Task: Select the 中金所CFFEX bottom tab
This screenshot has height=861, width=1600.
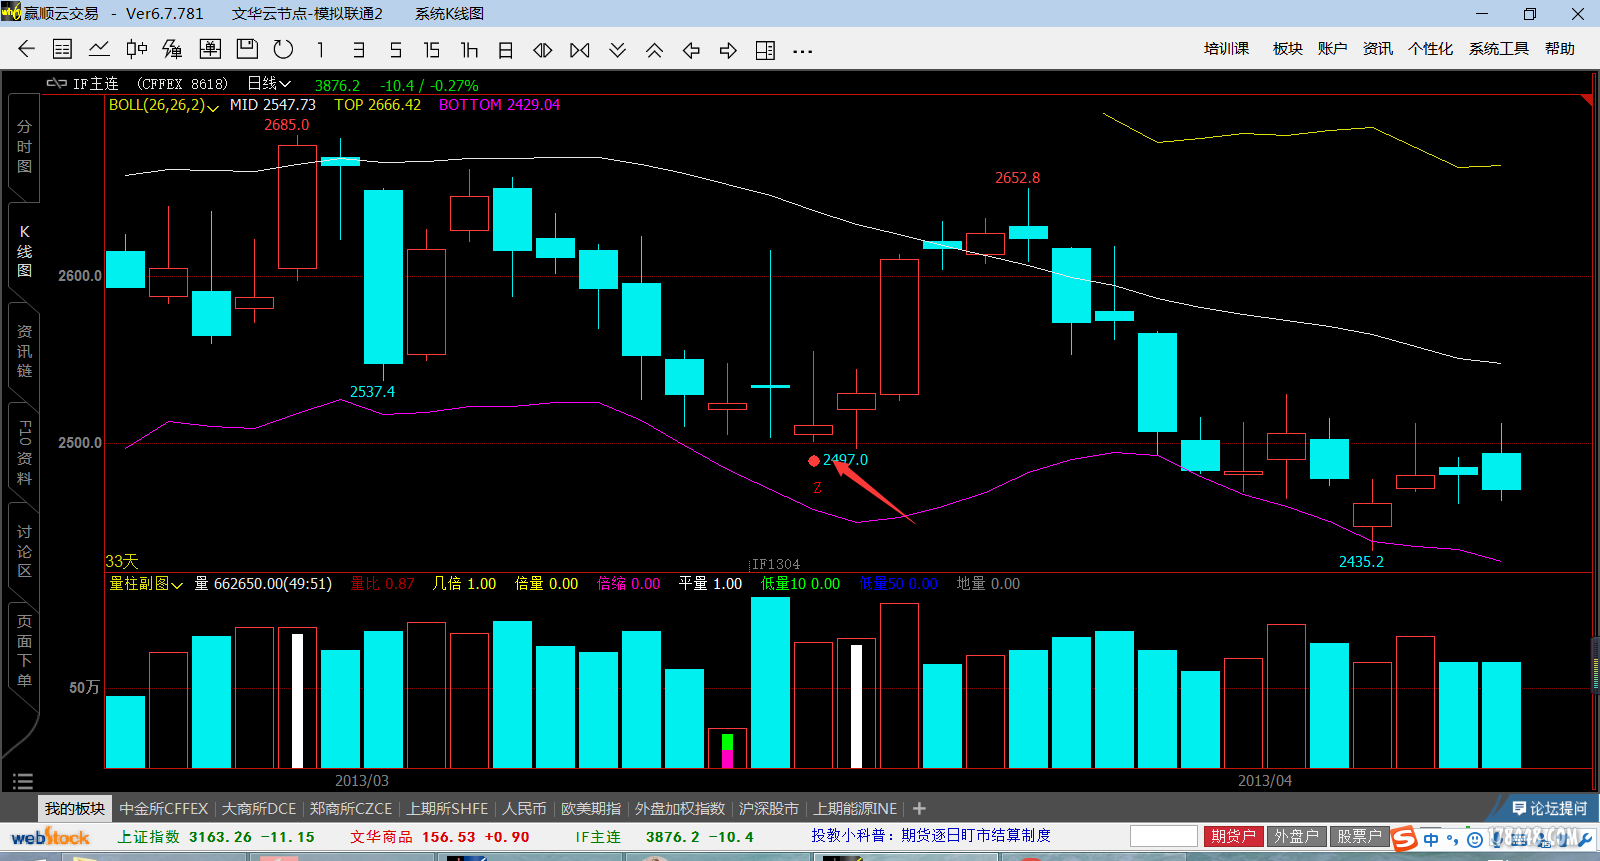Action: [x=164, y=808]
